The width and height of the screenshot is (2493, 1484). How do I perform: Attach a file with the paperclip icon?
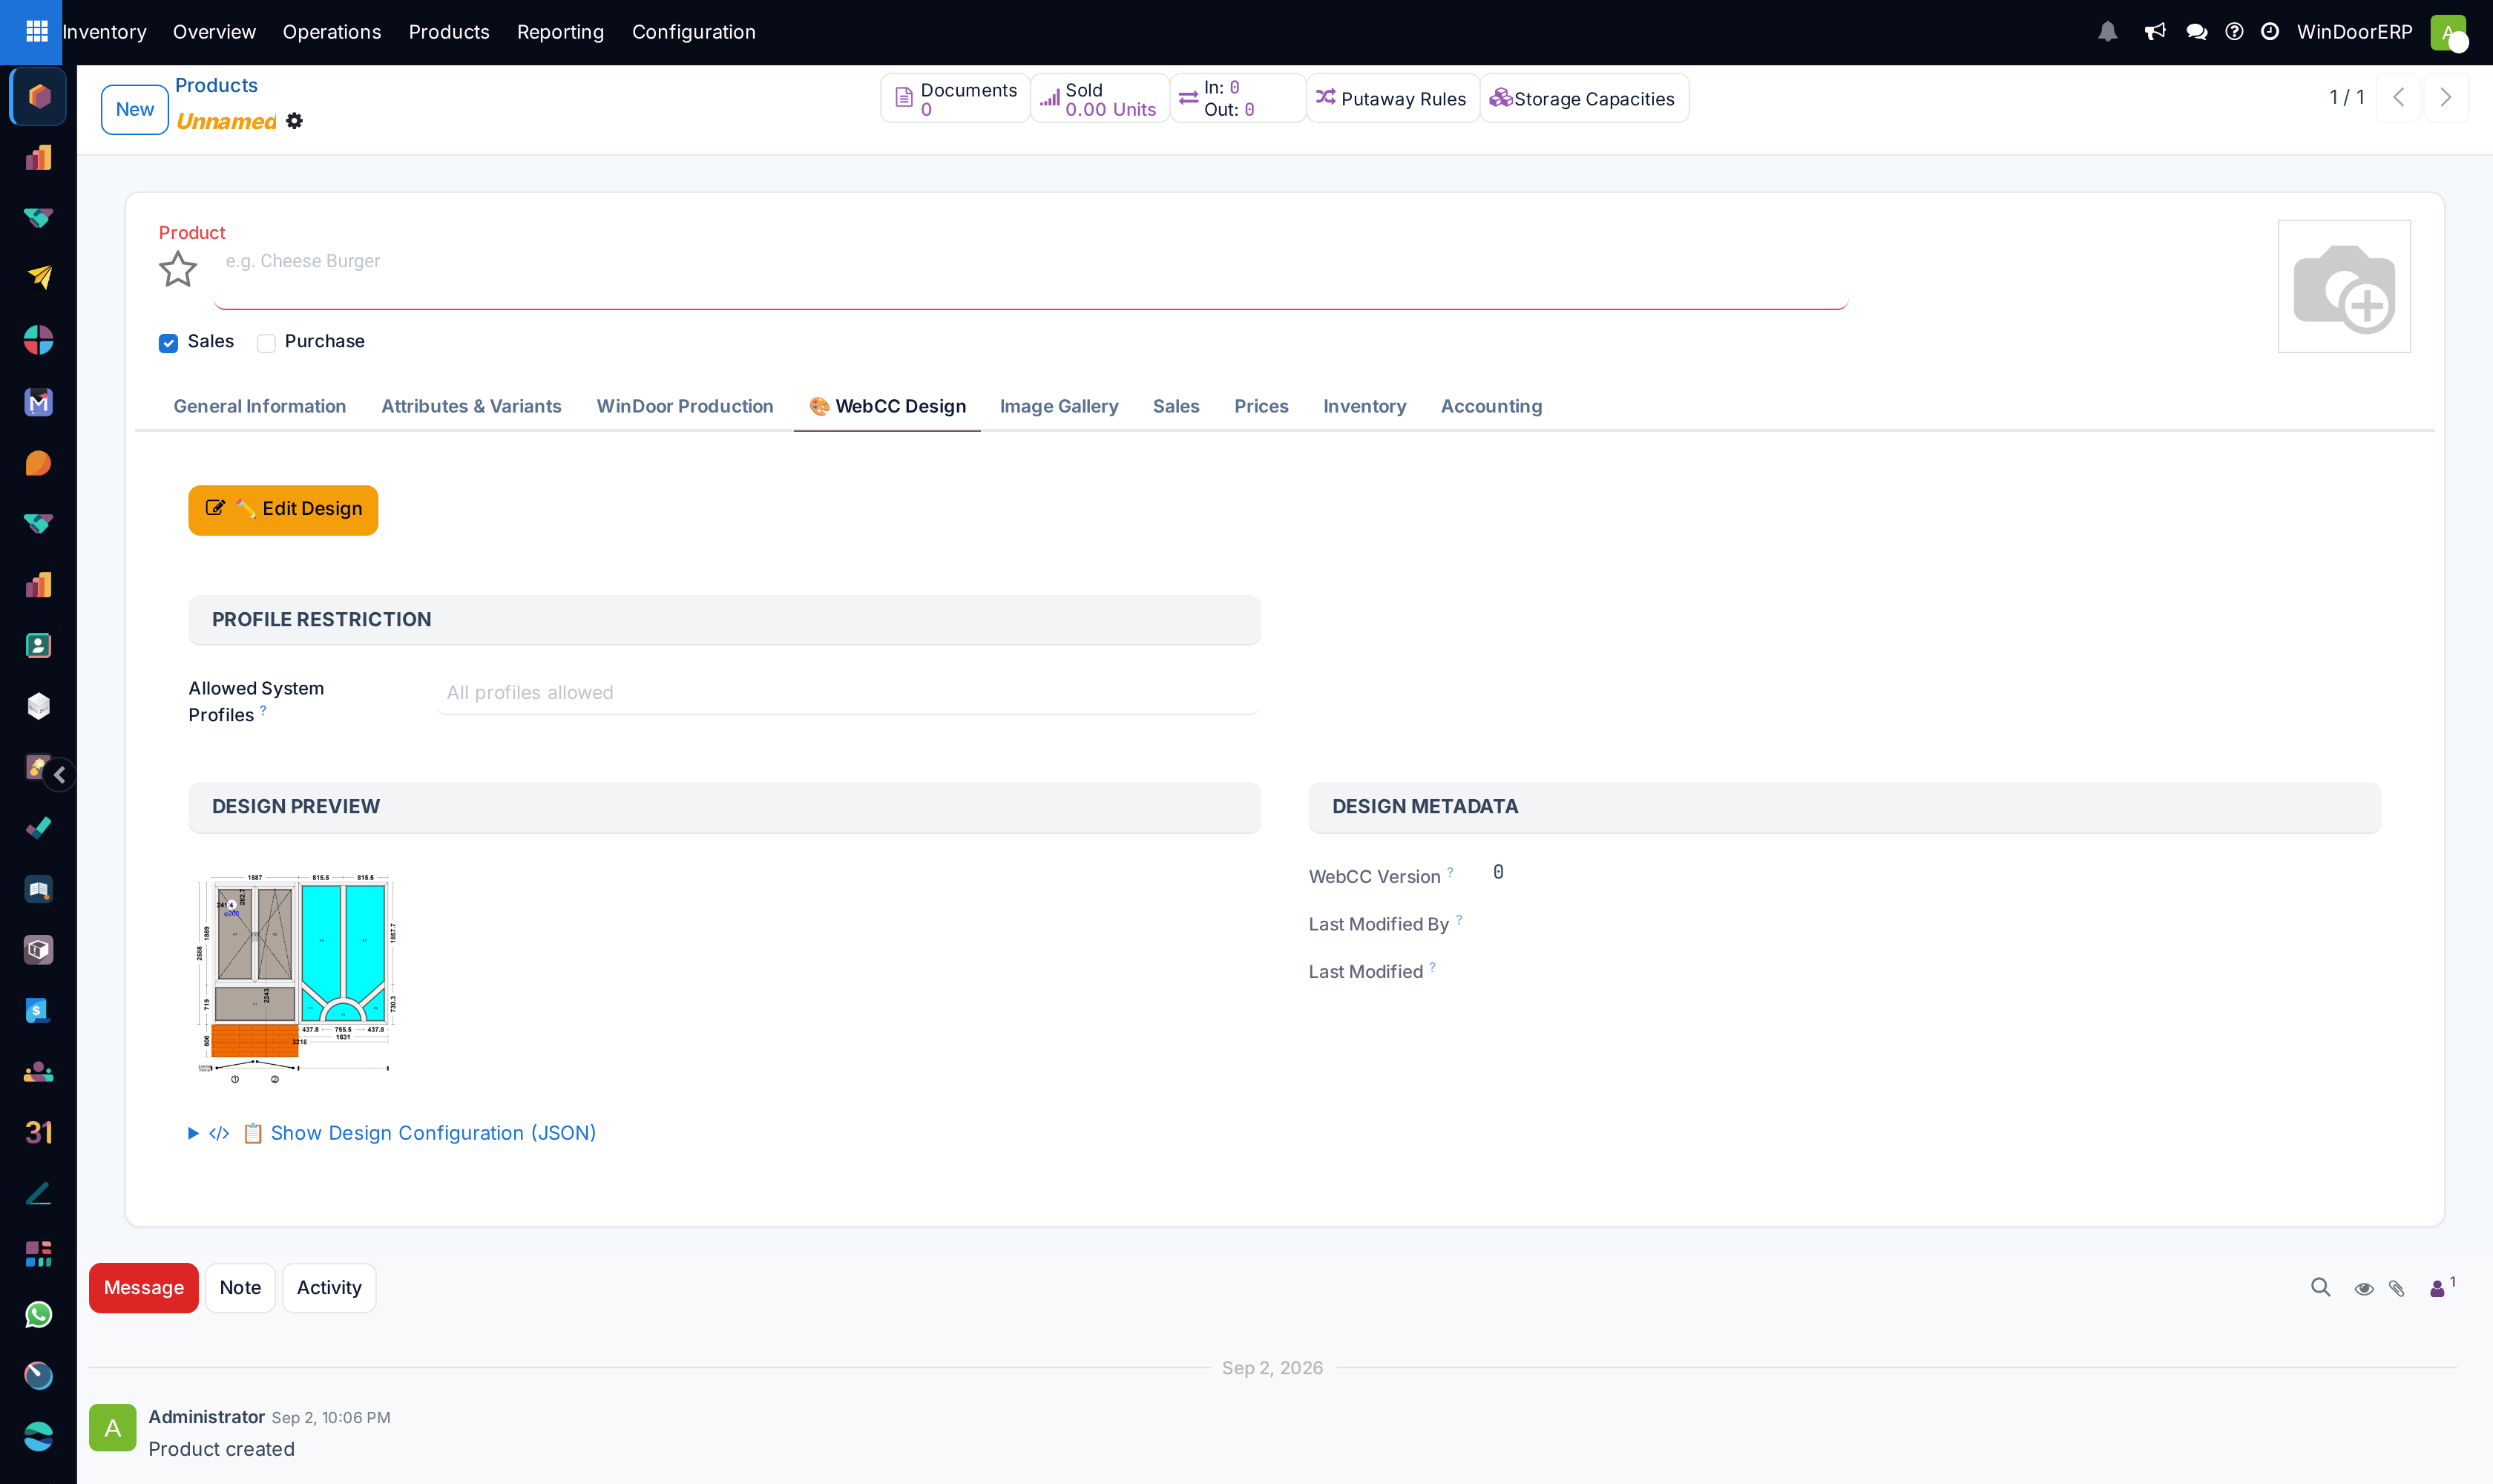(2397, 1289)
